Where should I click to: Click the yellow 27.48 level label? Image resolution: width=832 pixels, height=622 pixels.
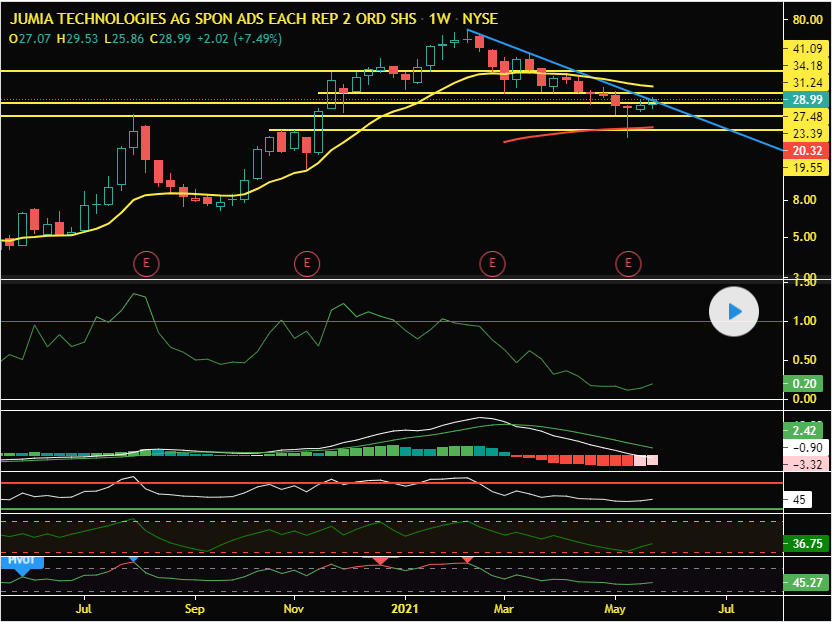(807, 117)
